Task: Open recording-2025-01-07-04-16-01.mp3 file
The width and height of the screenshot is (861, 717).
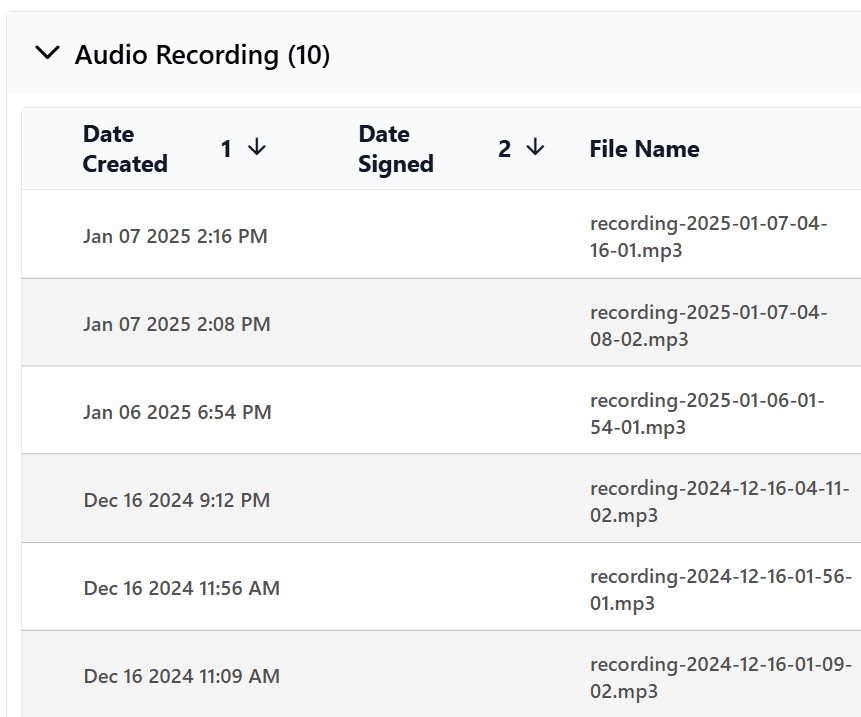Action: coord(708,237)
